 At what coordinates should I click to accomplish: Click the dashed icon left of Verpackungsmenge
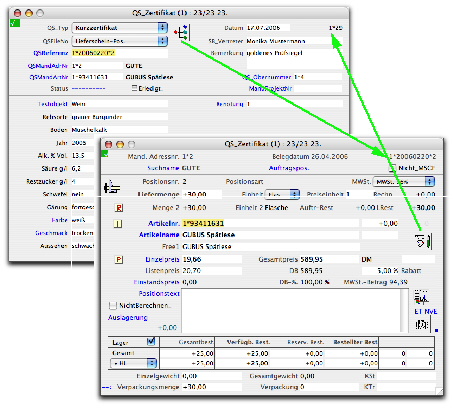coord(107,387)
